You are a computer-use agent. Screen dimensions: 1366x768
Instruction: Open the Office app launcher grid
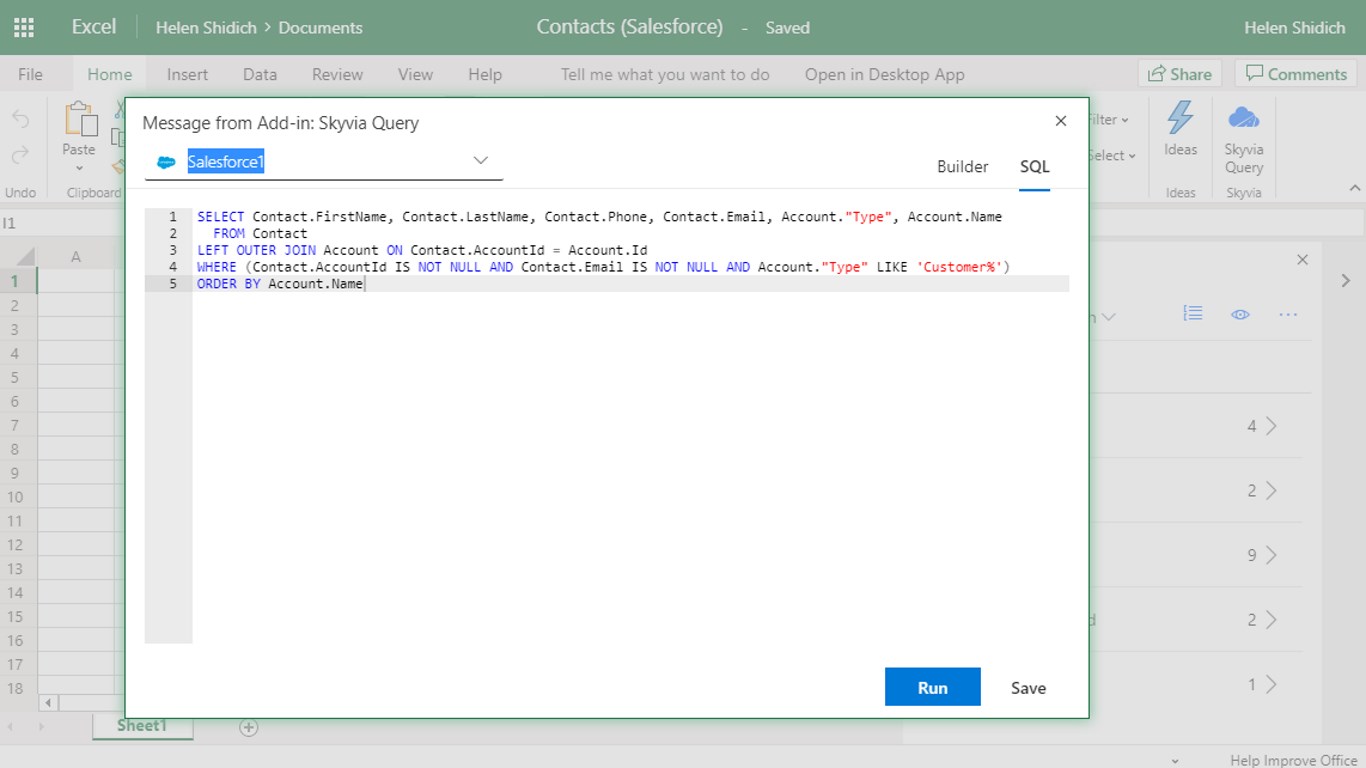tap(24, 27)
